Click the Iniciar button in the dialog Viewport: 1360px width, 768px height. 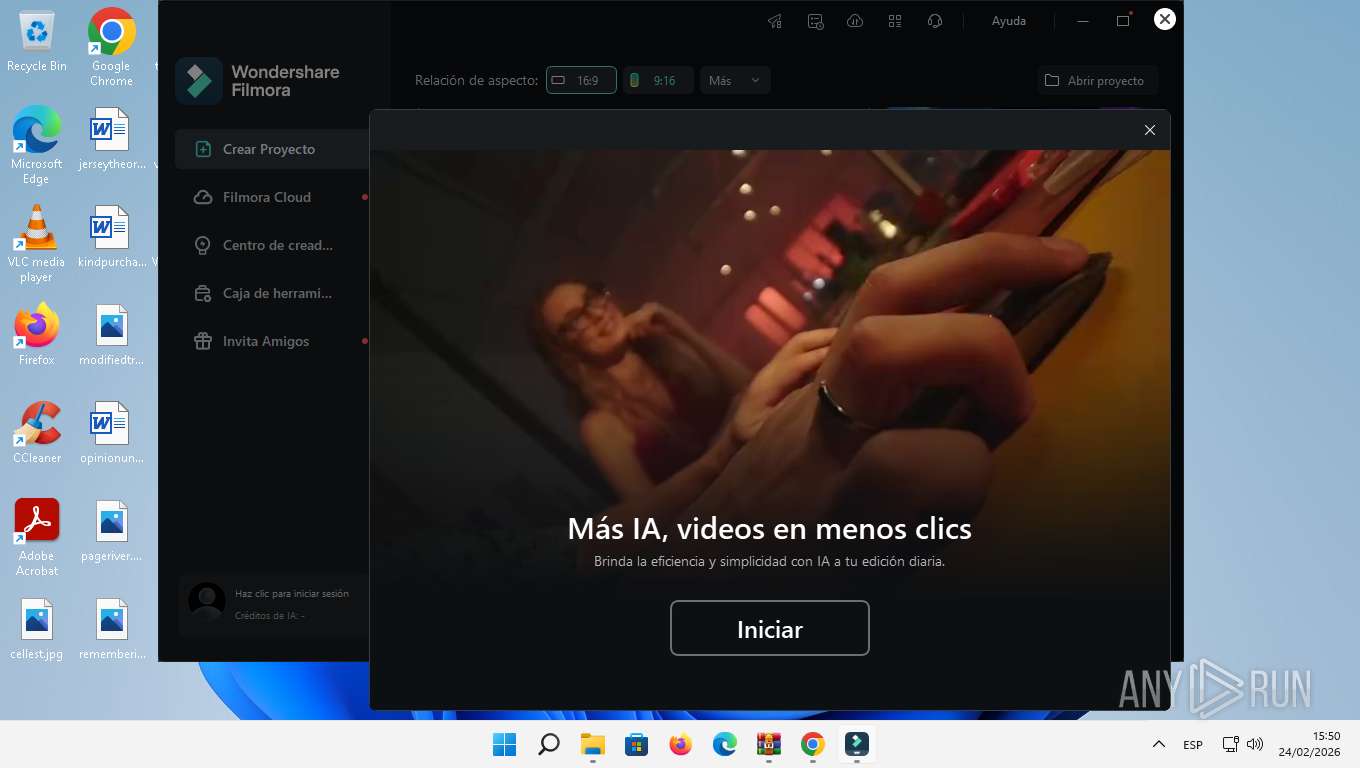[x=769, y=628]
